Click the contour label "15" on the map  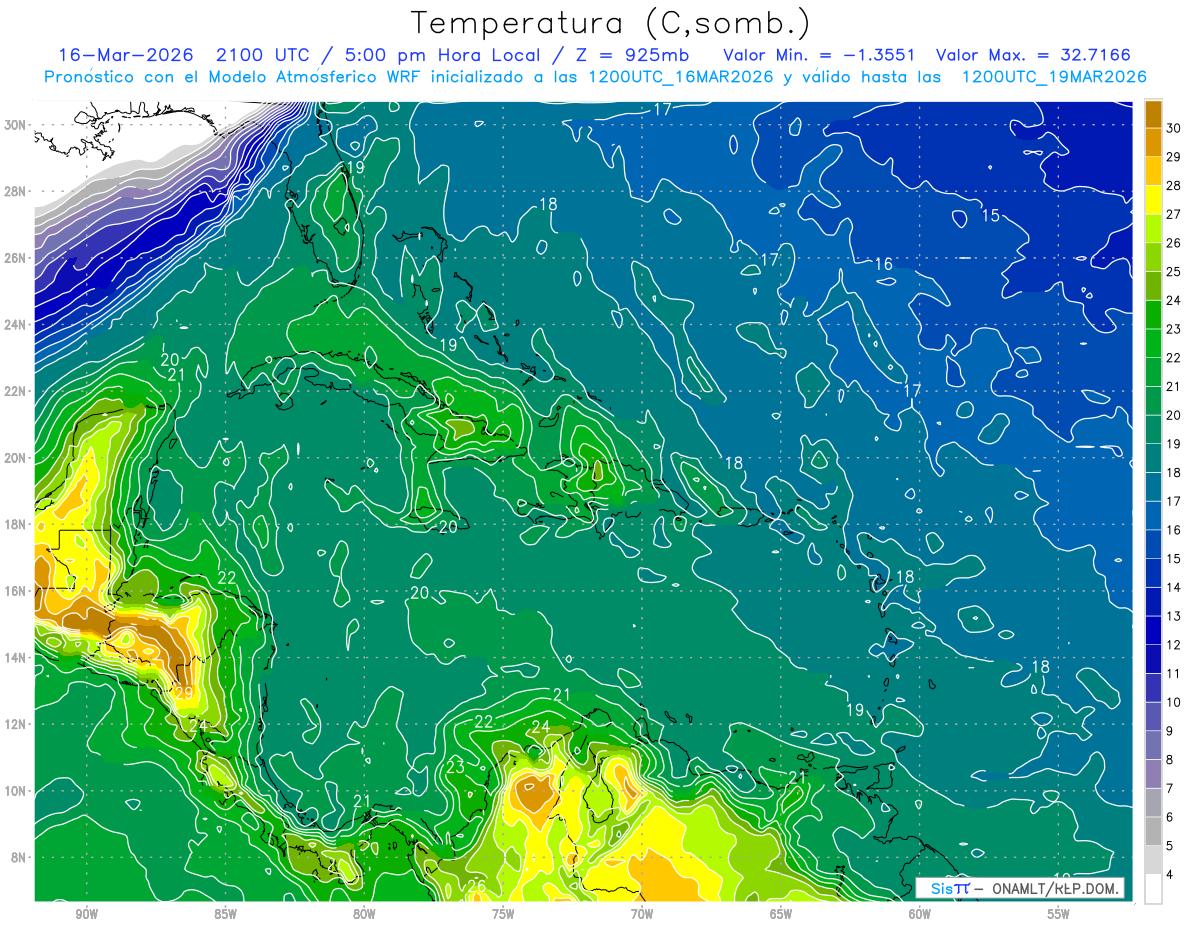990,215
